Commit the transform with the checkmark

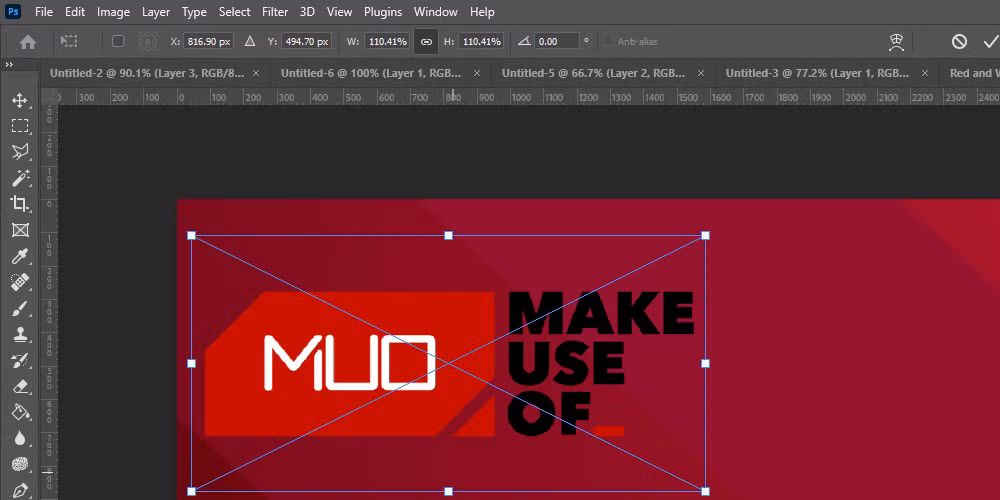tap(990, 41)
